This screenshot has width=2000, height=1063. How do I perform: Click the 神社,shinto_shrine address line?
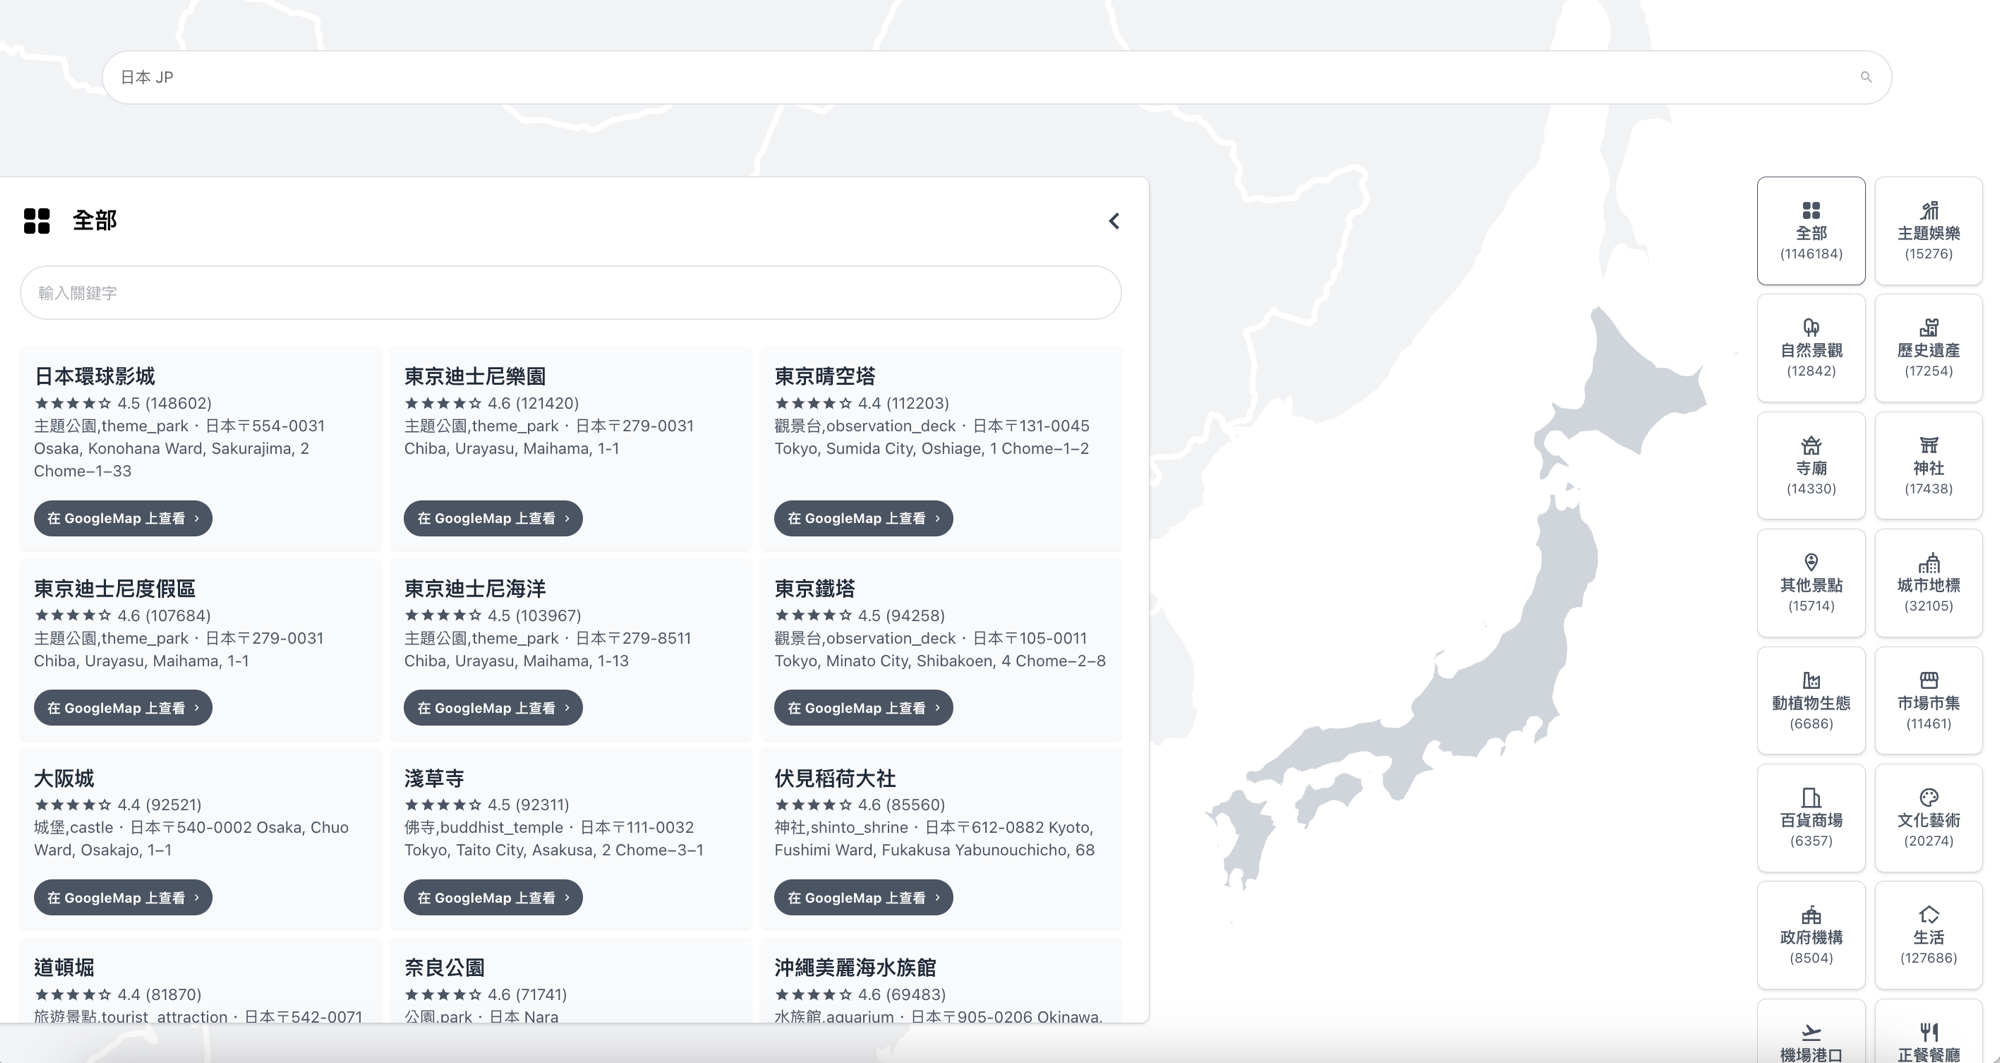pos(934,838)
